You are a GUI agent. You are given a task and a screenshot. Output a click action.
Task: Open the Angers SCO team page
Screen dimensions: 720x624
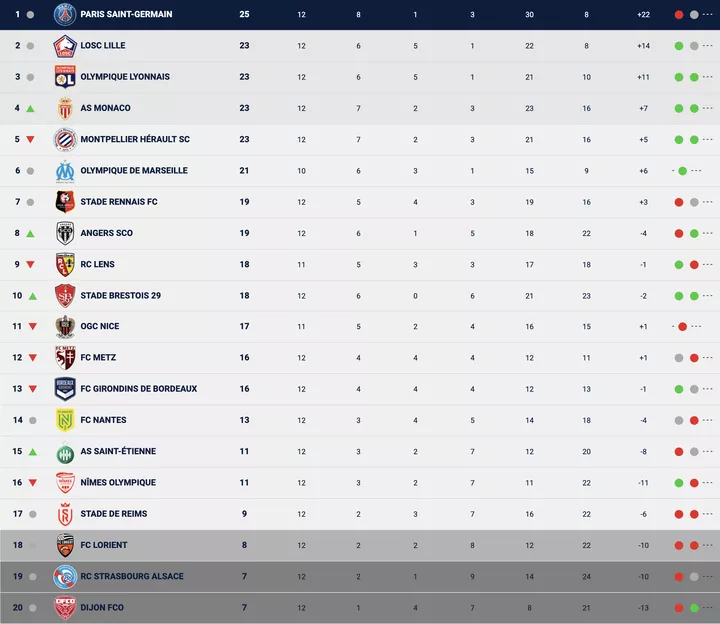point(106,233)
